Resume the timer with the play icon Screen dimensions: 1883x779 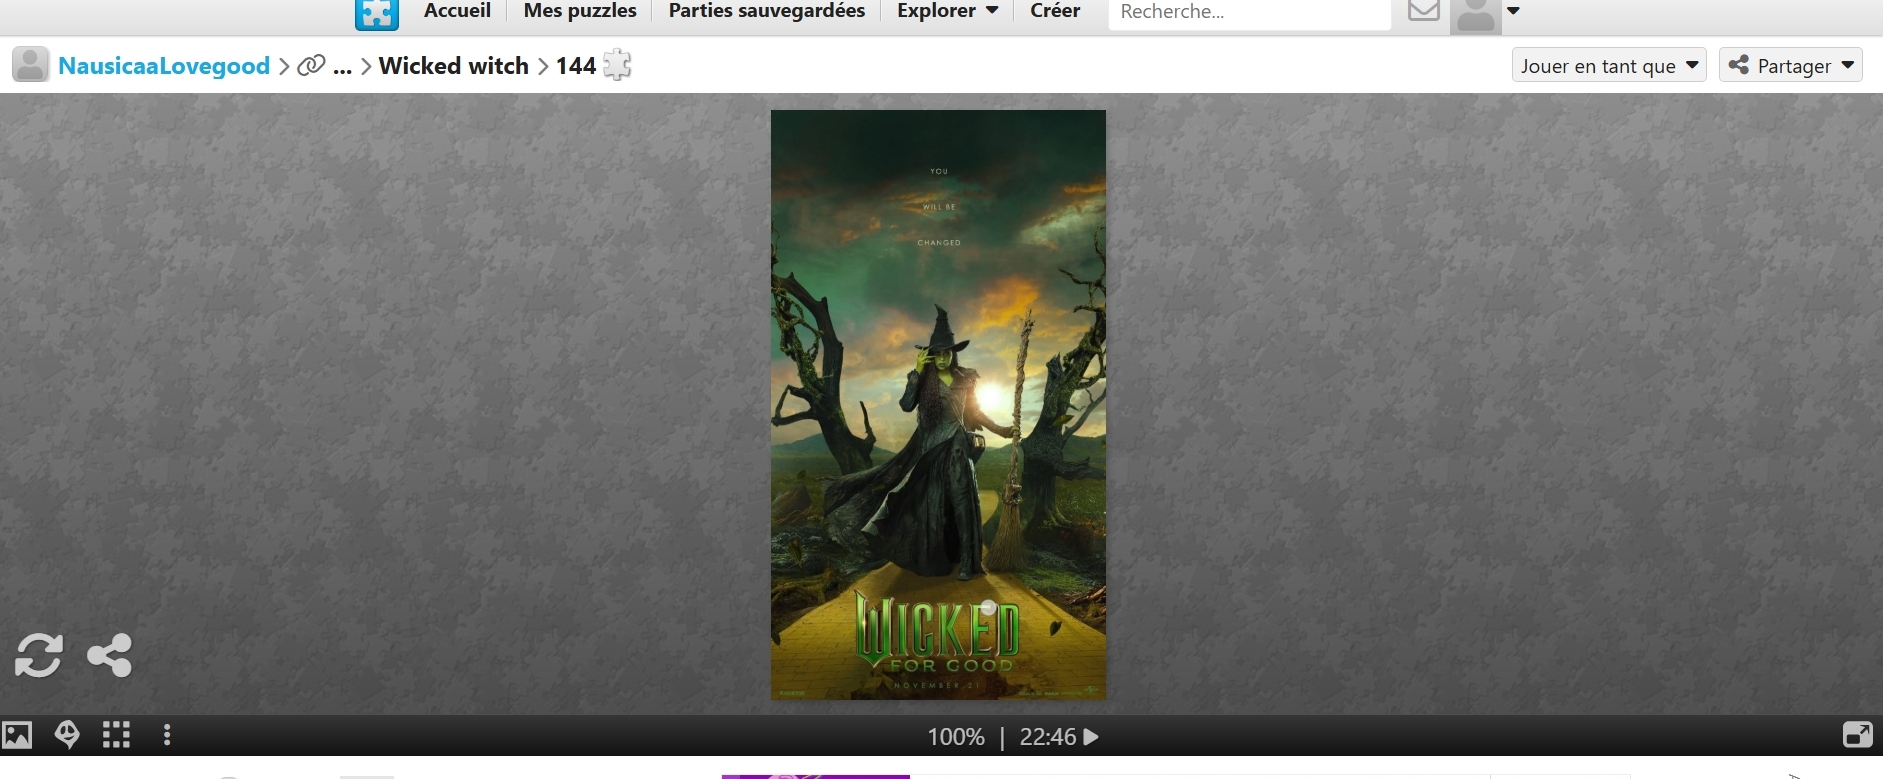[1091, 737]
